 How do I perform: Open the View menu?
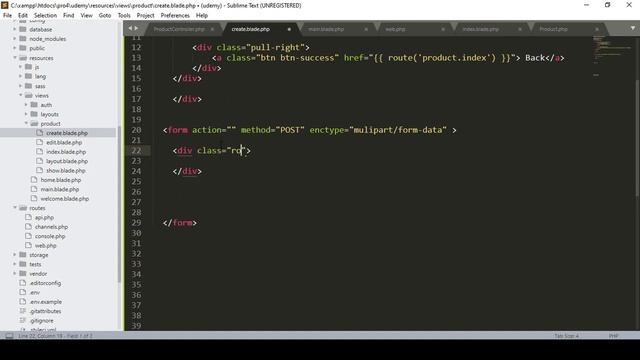(87, 15)
